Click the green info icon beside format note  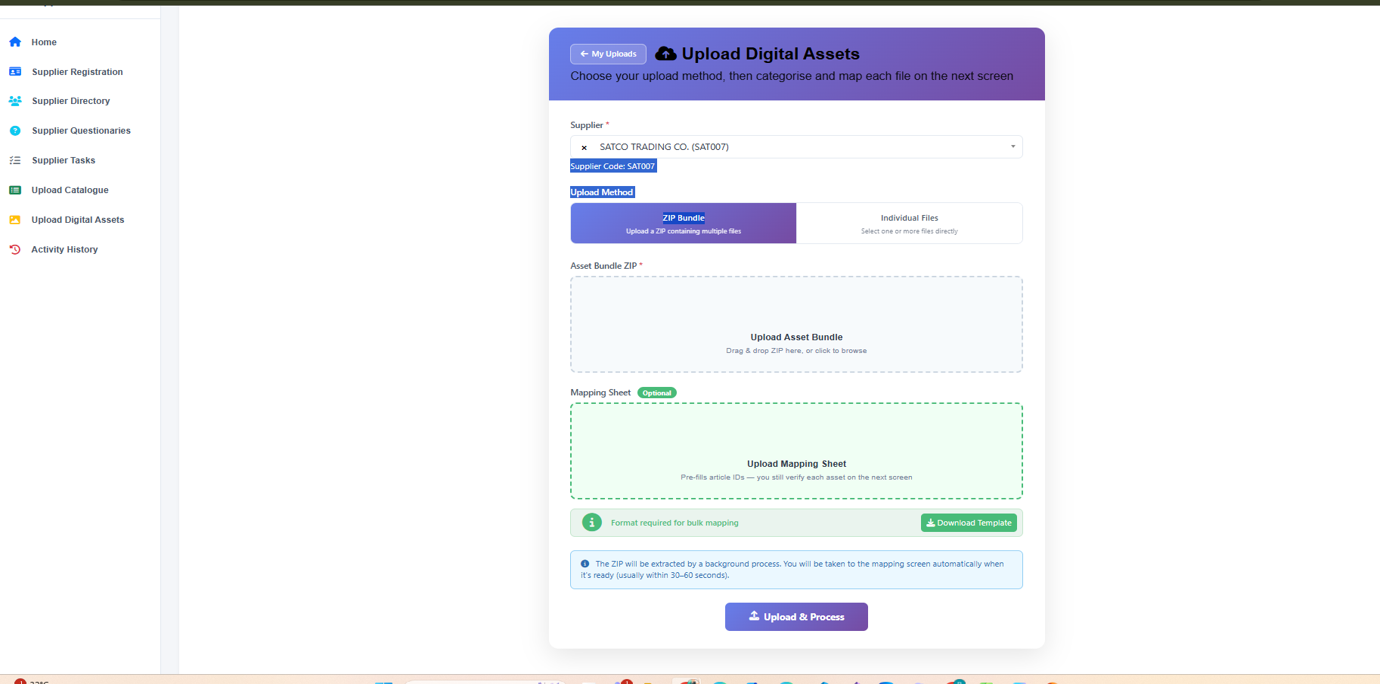pos(592,522)
